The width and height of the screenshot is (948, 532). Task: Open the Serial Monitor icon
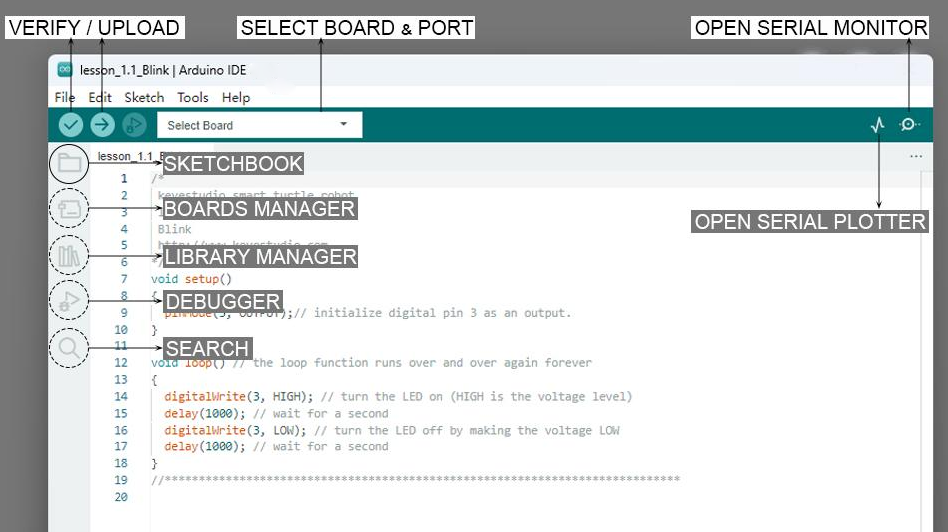[909, 125]
